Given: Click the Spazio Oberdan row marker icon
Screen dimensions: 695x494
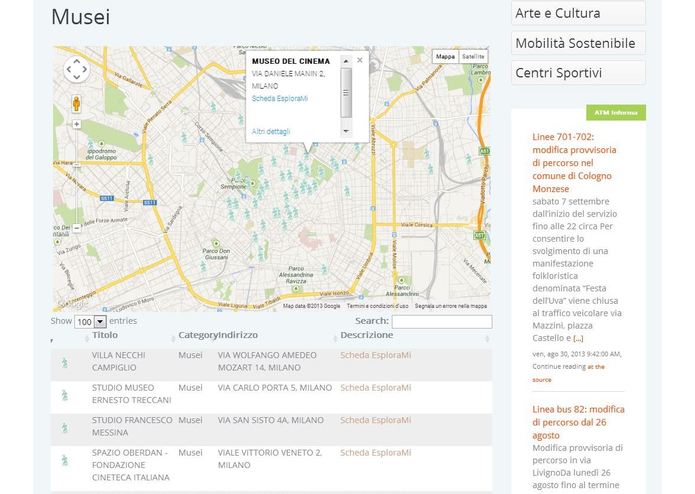Looking at the screenshot, I should (x=65, y=460).
